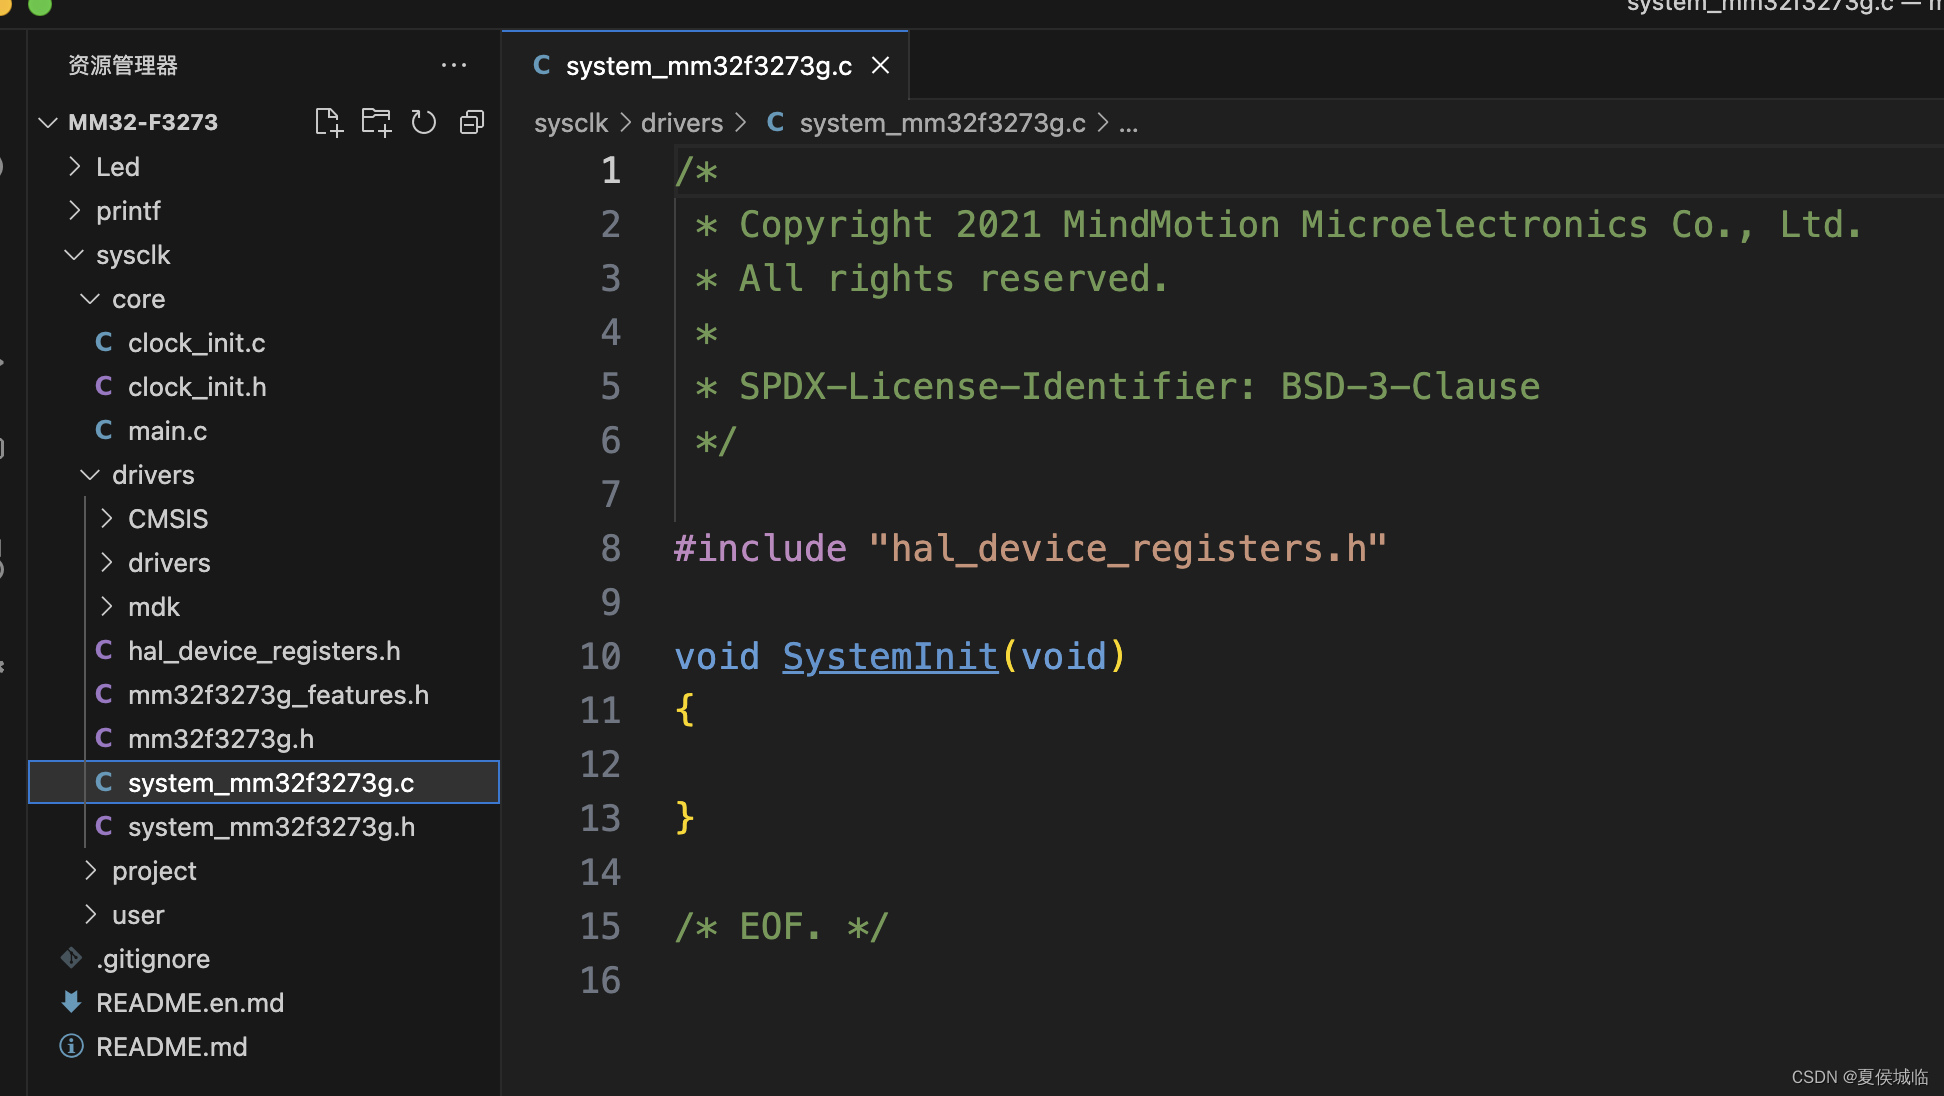The width and height of the screenshot is (1944, 1096).
Task: Click the C icon beside mm32f3273g.h
Action: [x=104, y=738]
